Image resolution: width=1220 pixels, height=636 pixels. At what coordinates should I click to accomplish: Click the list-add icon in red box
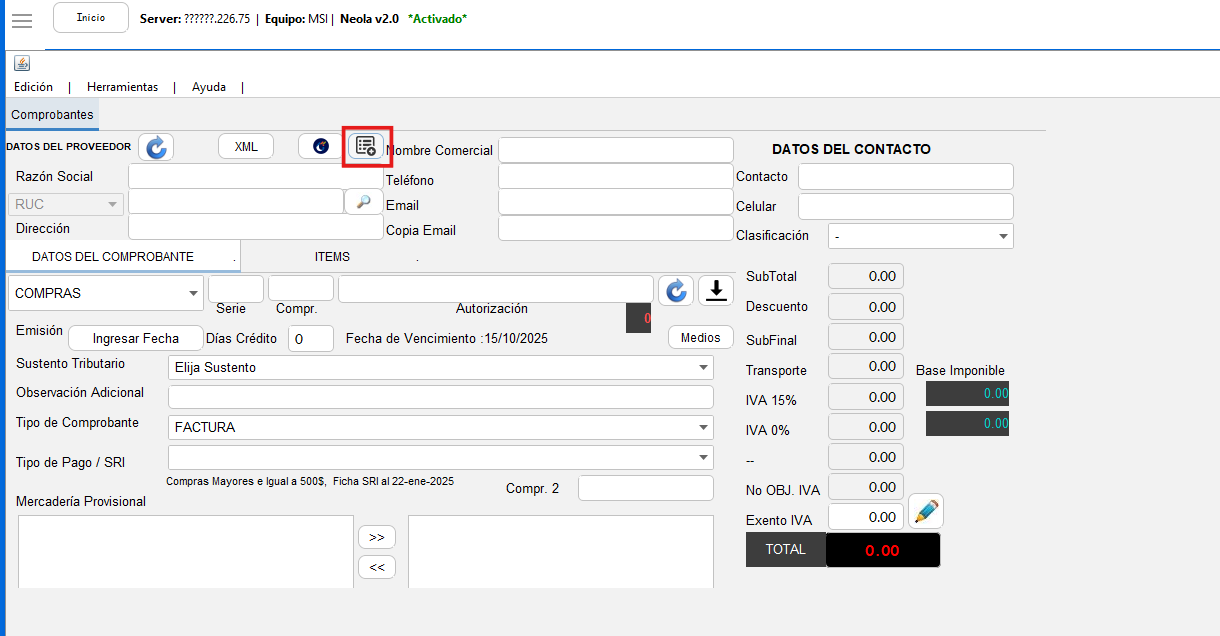367,146
